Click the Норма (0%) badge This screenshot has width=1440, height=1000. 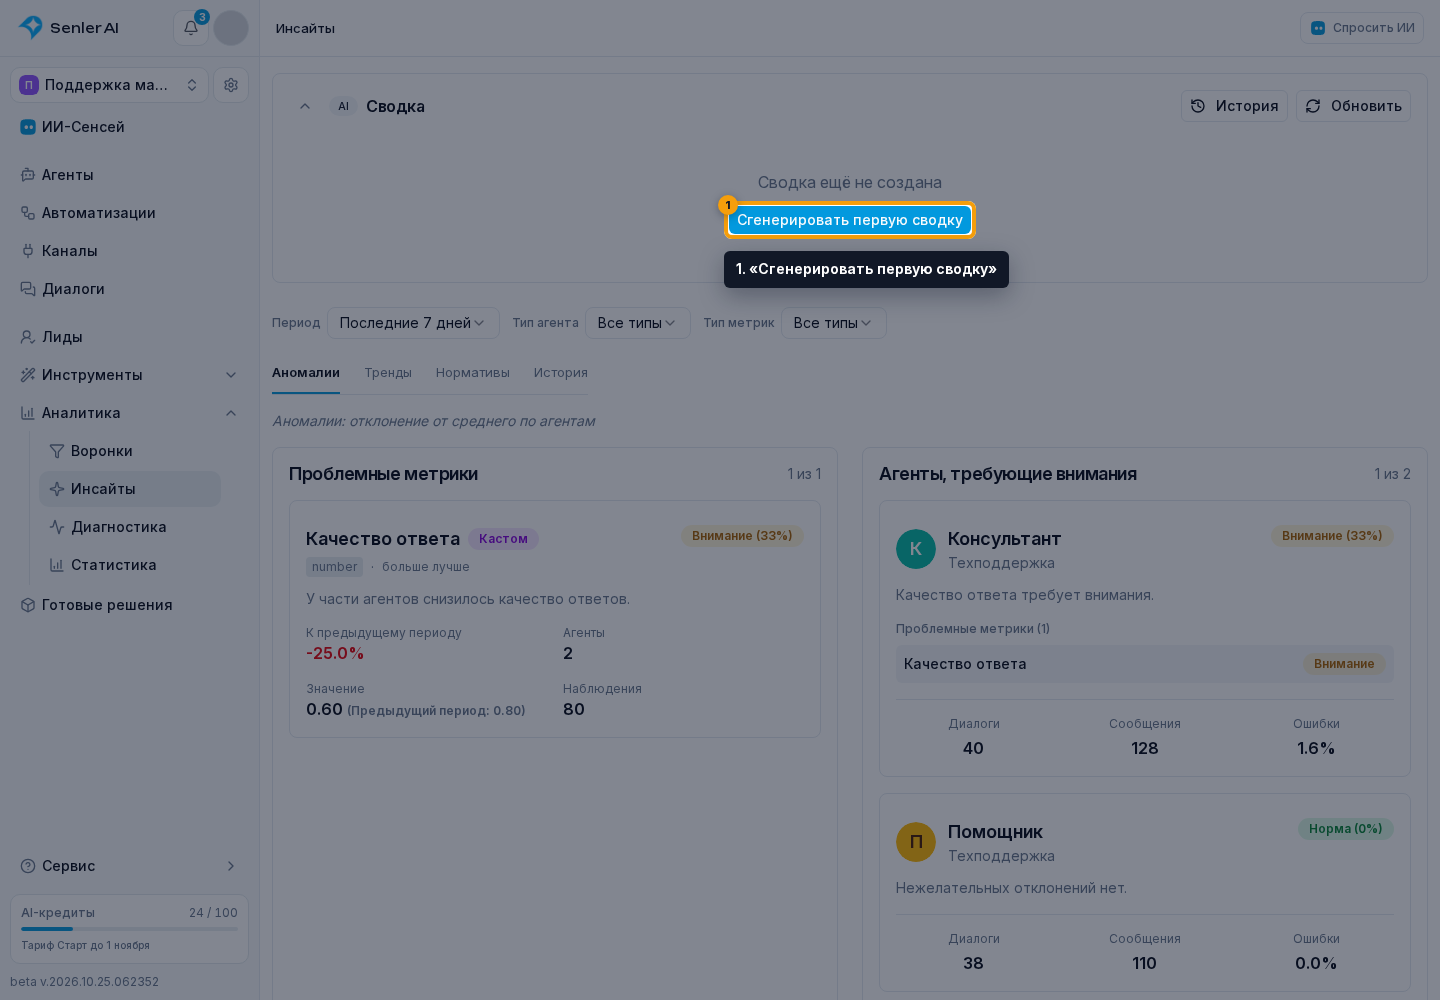[x=1346, y=829]
